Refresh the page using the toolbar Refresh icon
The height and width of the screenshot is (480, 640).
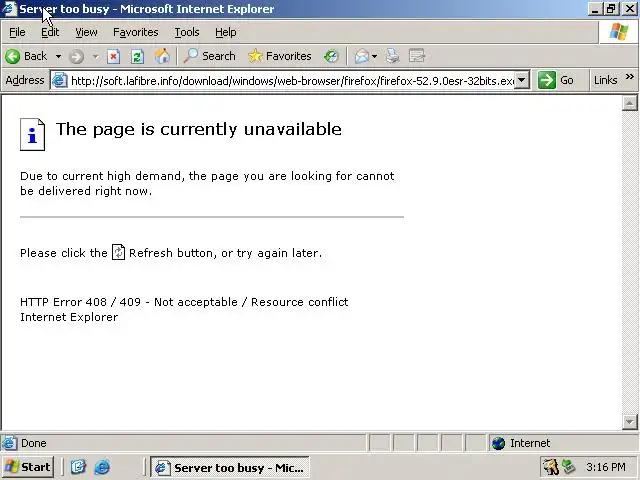pos(137,56)
